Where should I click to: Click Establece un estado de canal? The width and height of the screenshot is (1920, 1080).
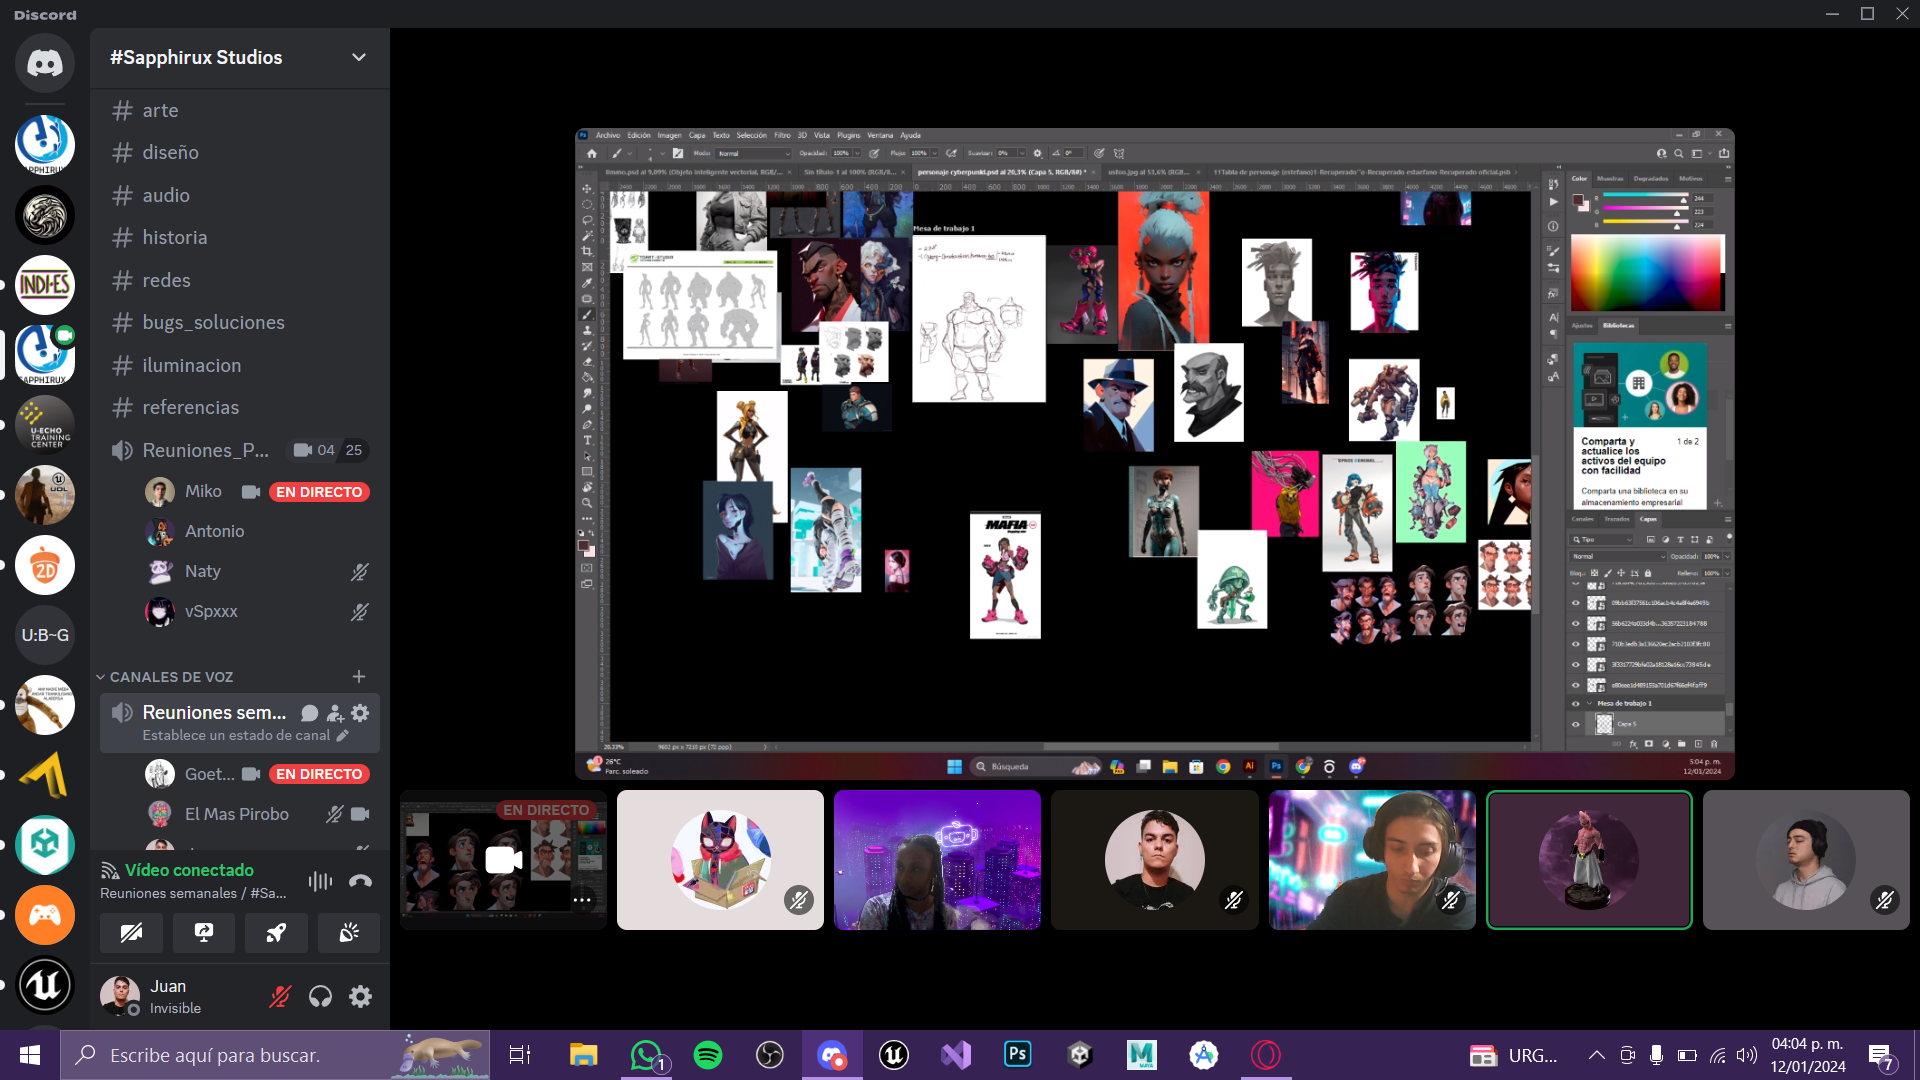[x=236, y=736]
